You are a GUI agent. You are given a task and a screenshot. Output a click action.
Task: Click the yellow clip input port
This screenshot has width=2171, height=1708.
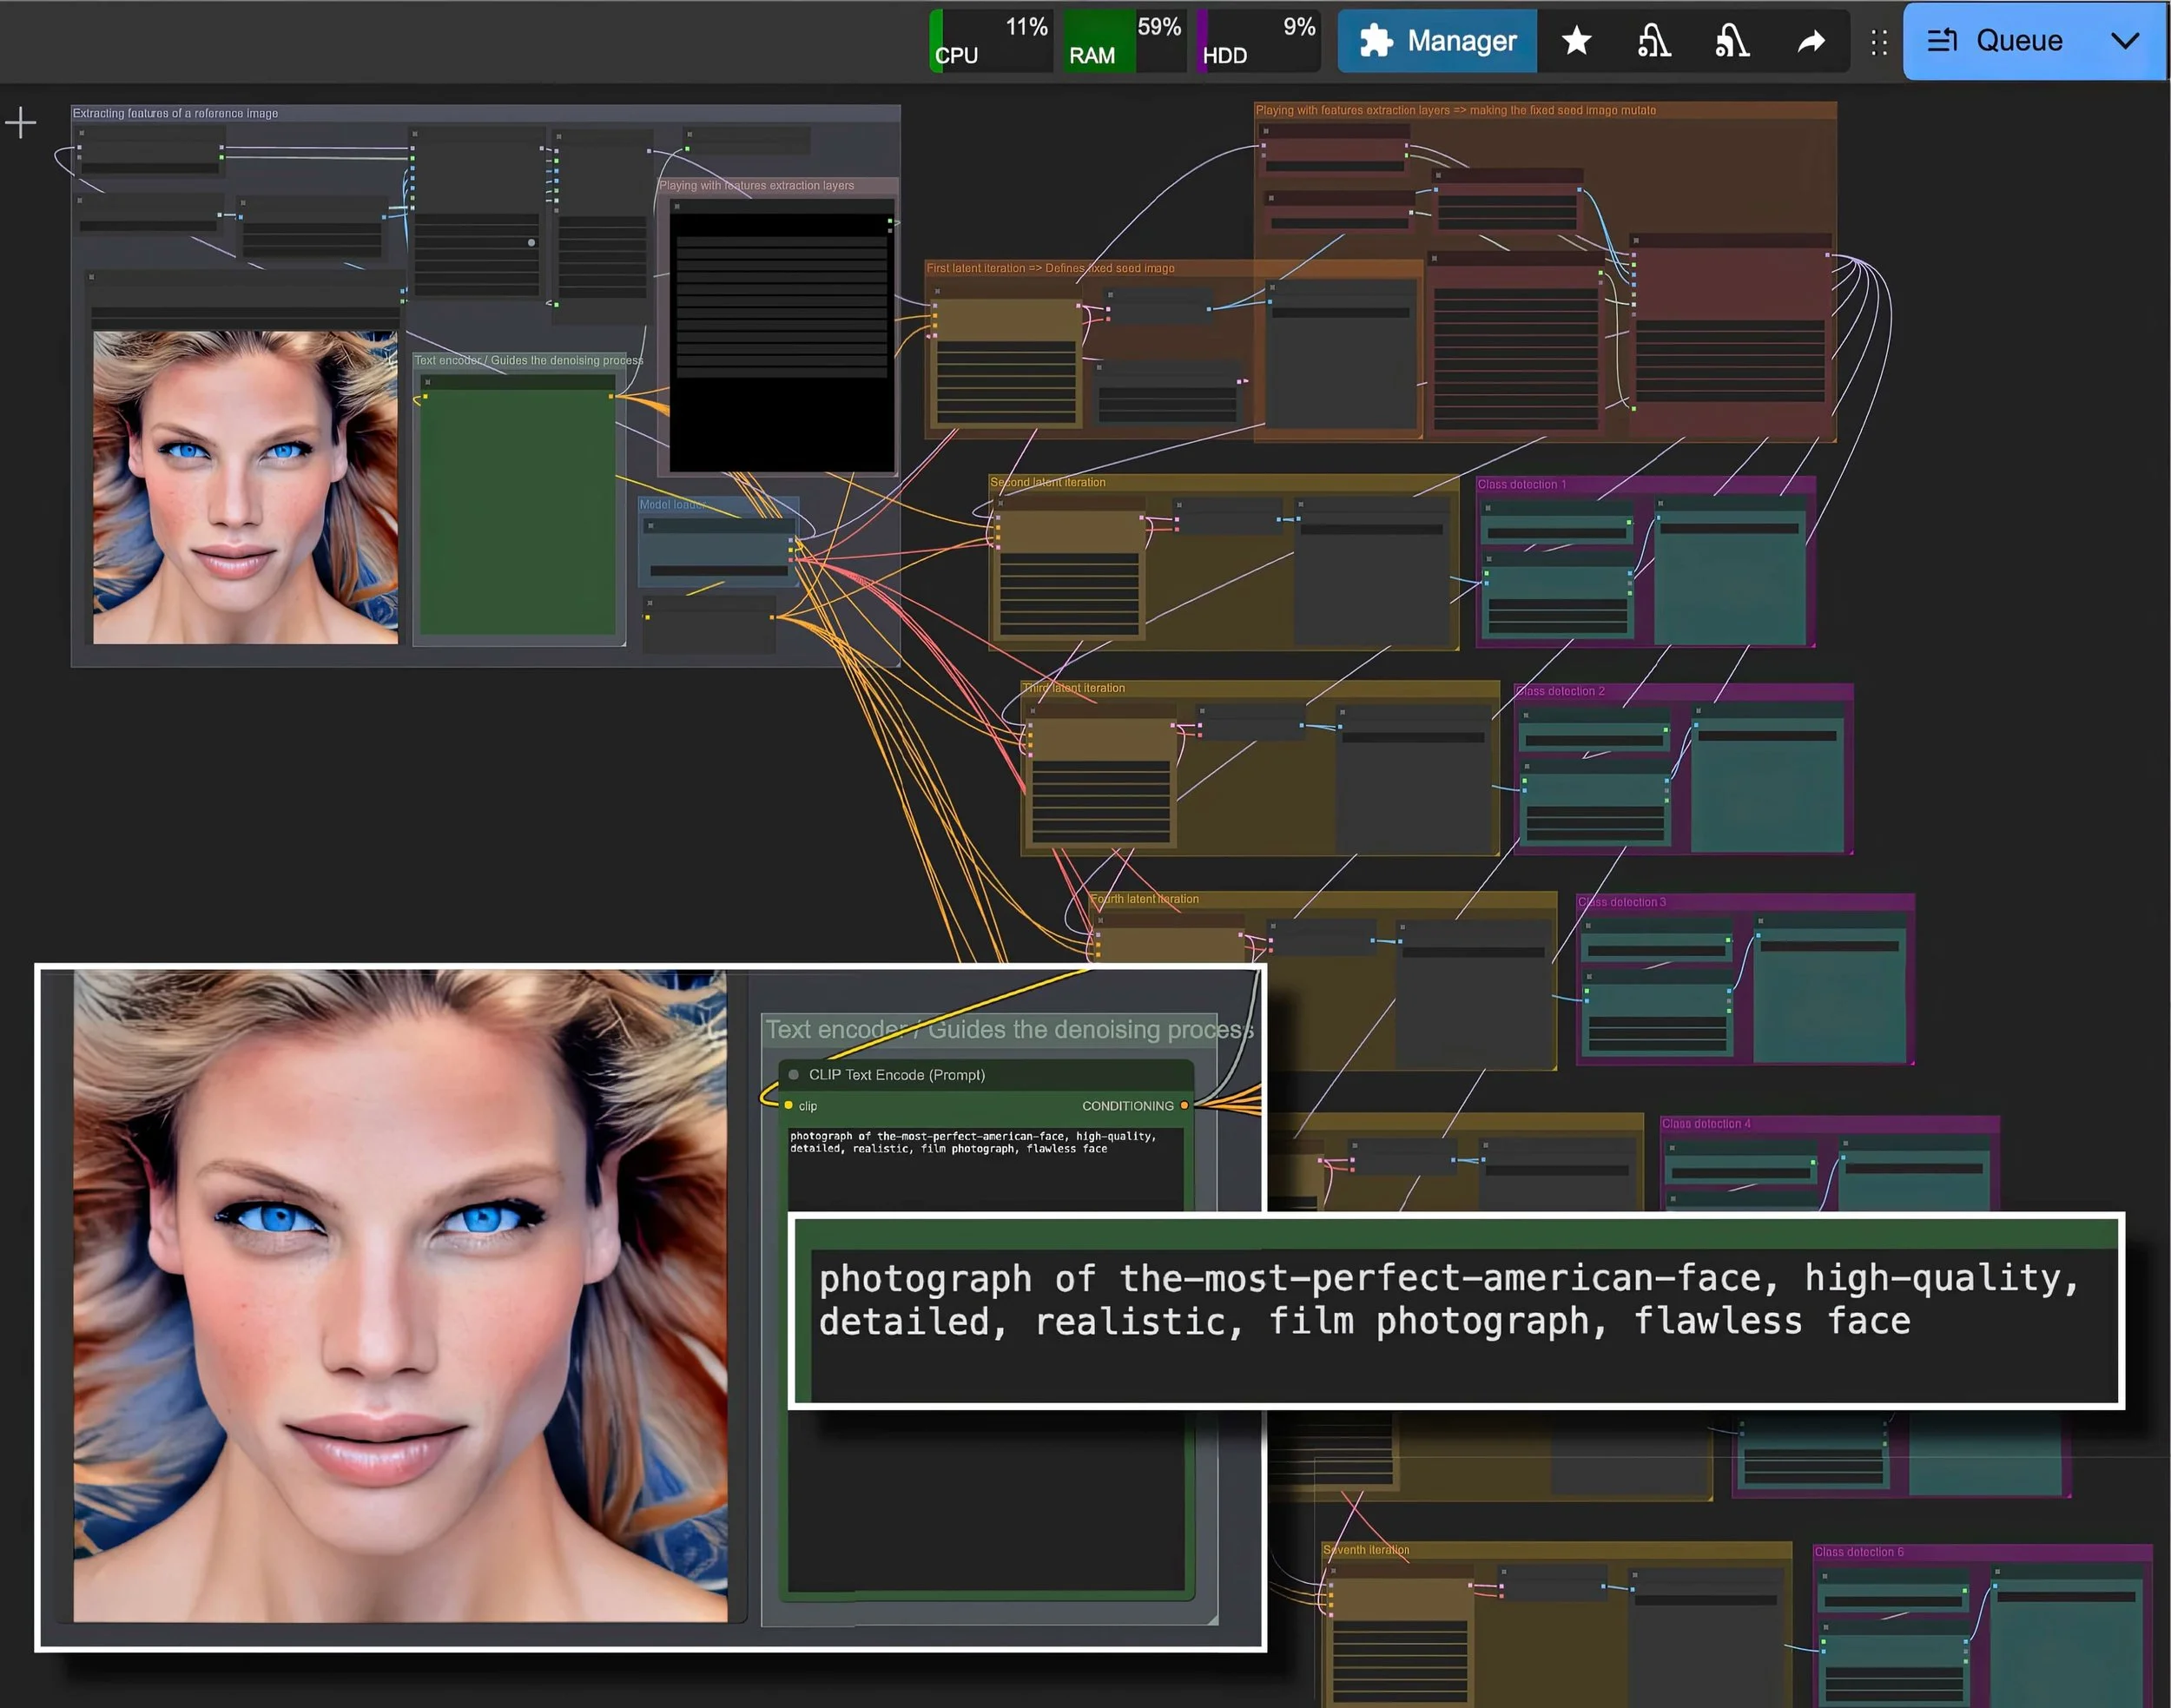(788, 1105)
